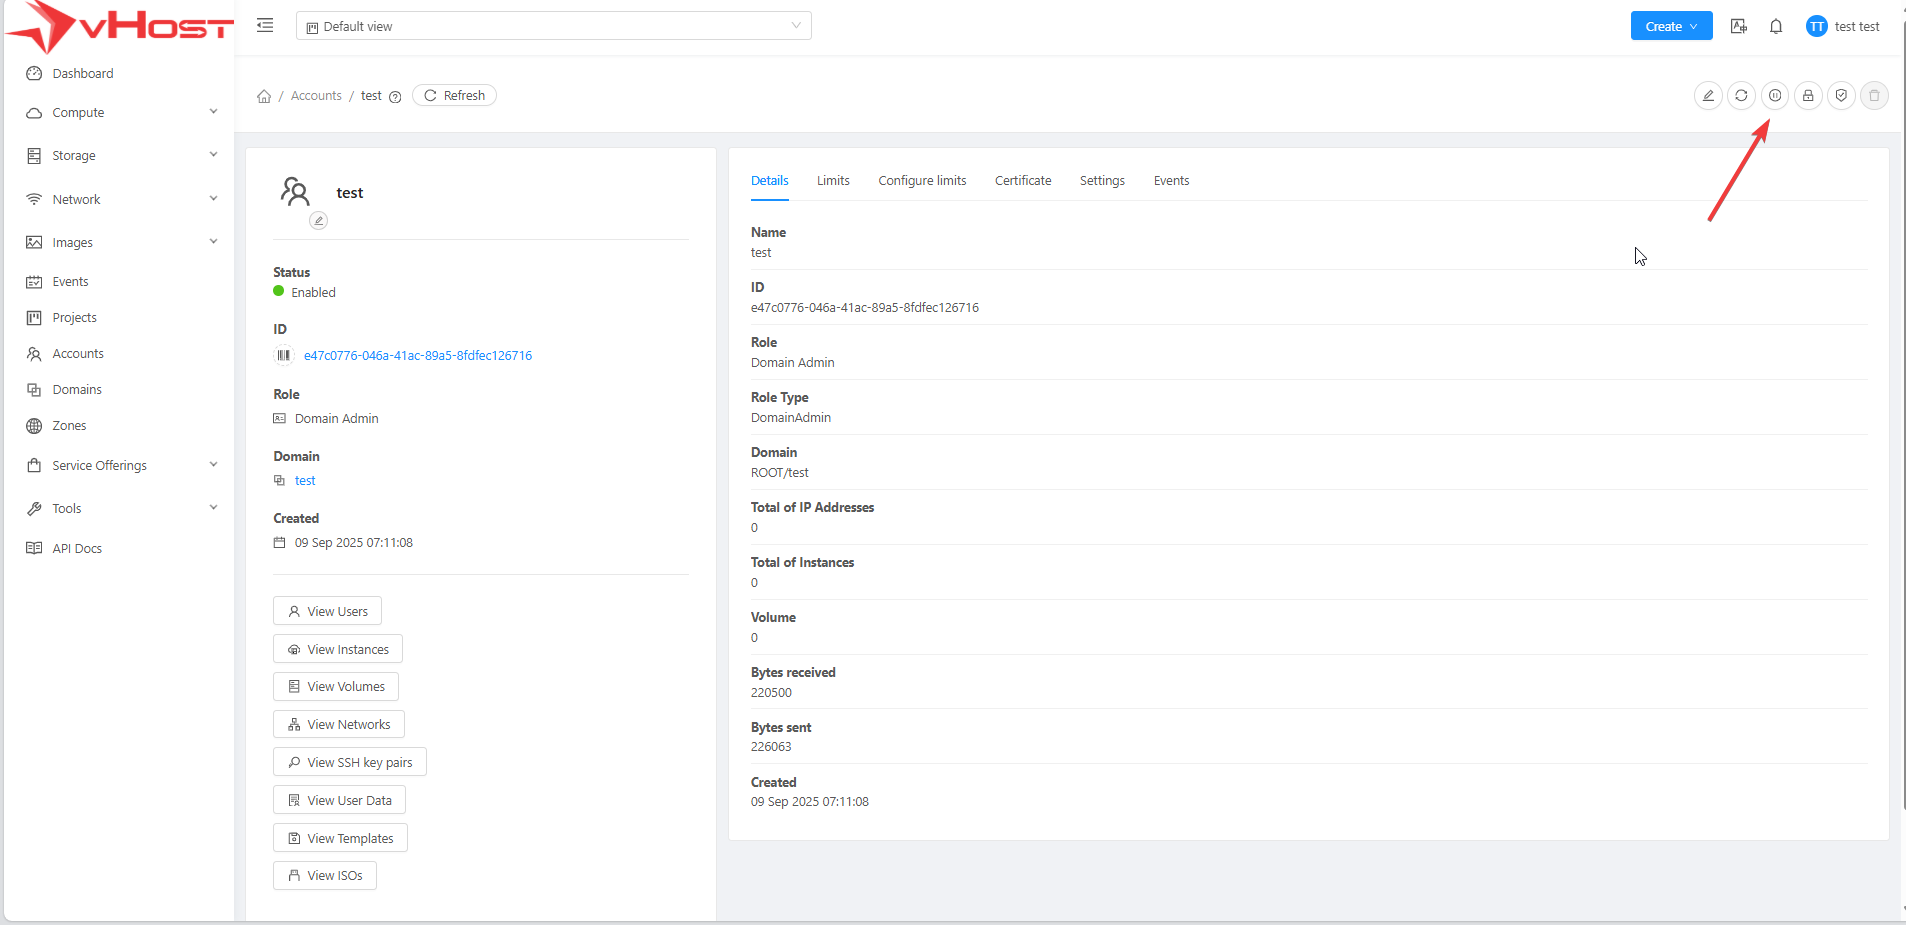Click the Refresh button
Viewport: 1906px width, 925px height.
click(x=454, y=96)
